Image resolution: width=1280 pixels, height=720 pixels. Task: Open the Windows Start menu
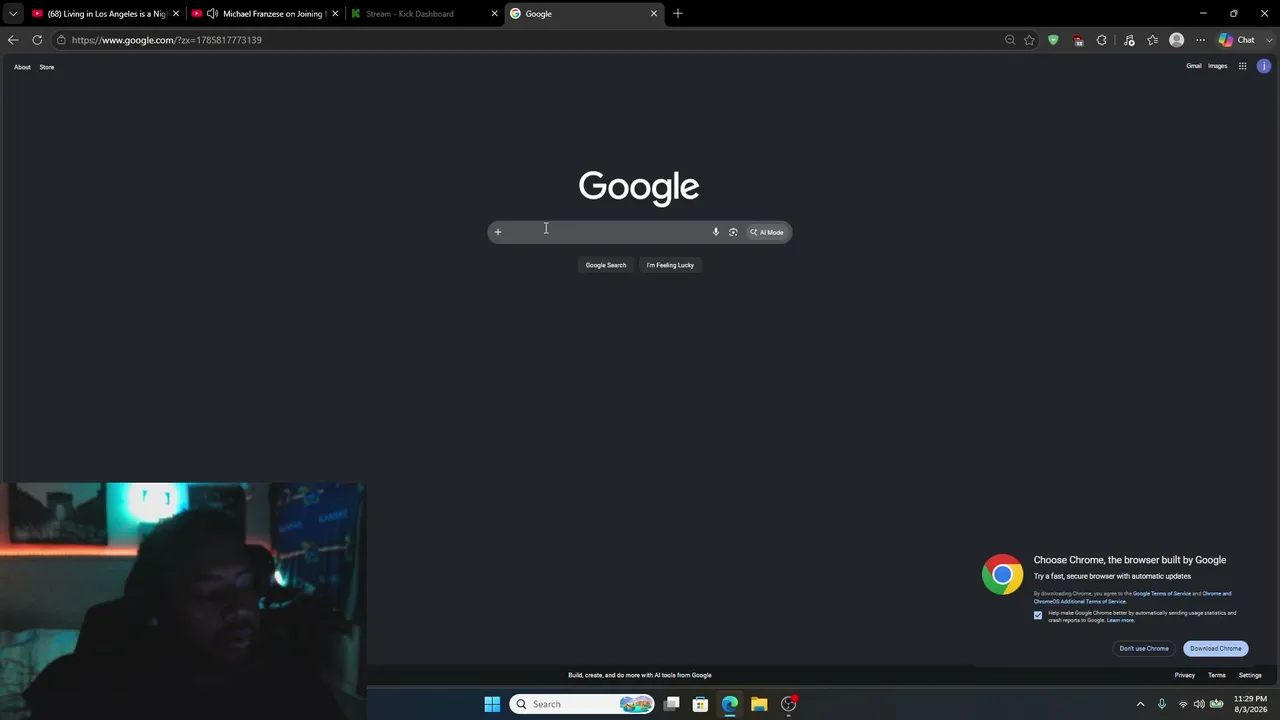click(x=492, y=704)
